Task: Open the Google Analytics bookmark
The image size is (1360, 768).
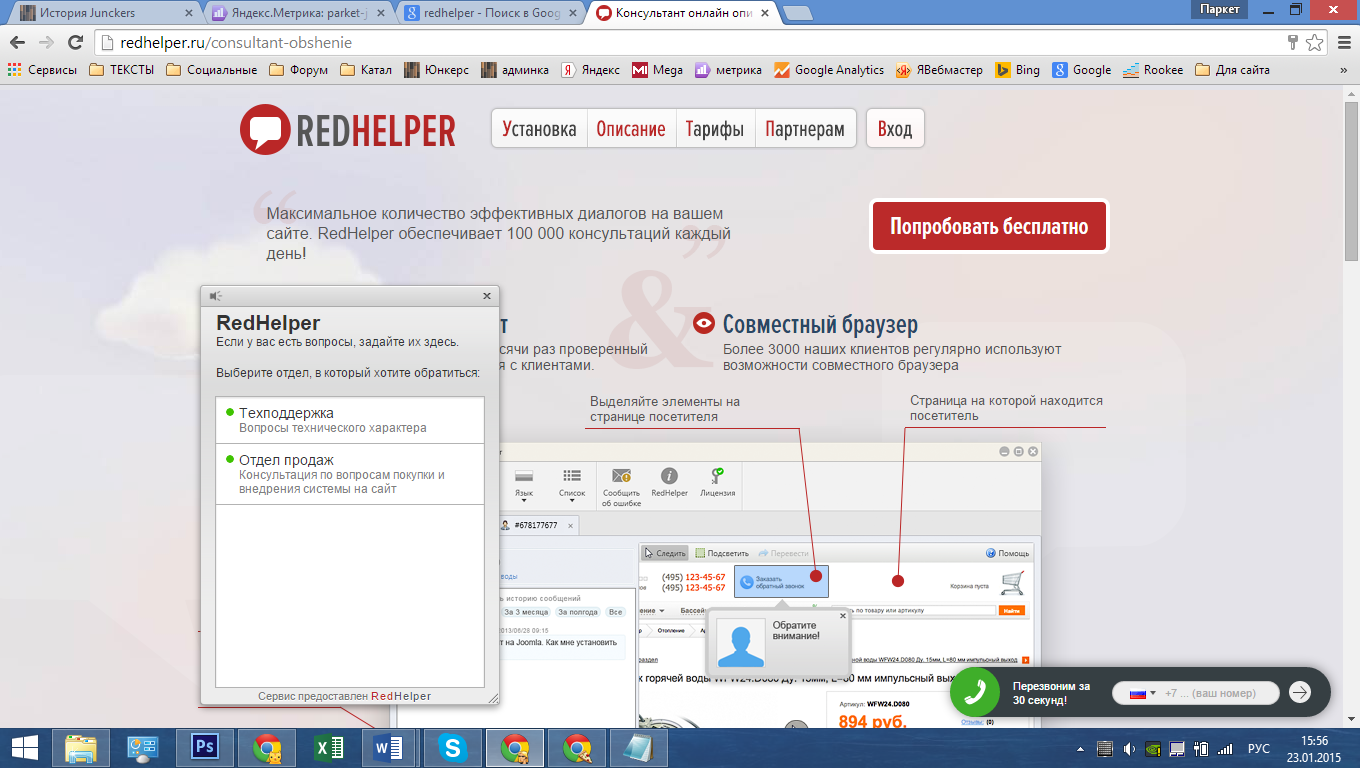Action: coord(829,70)
